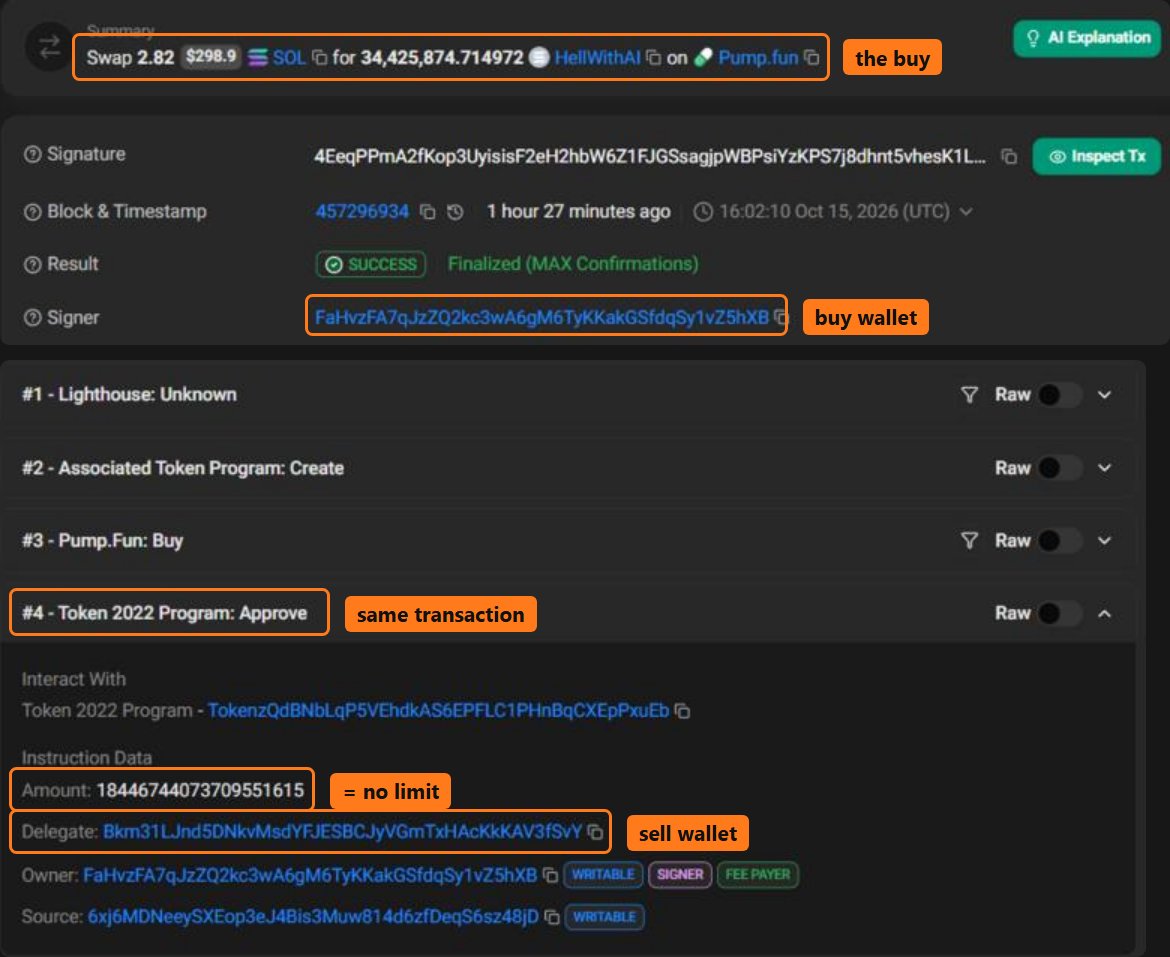Viewport: 1170px width, 957px height.
Task: Copy the transaction signature
Action: tap(1009, 156)
